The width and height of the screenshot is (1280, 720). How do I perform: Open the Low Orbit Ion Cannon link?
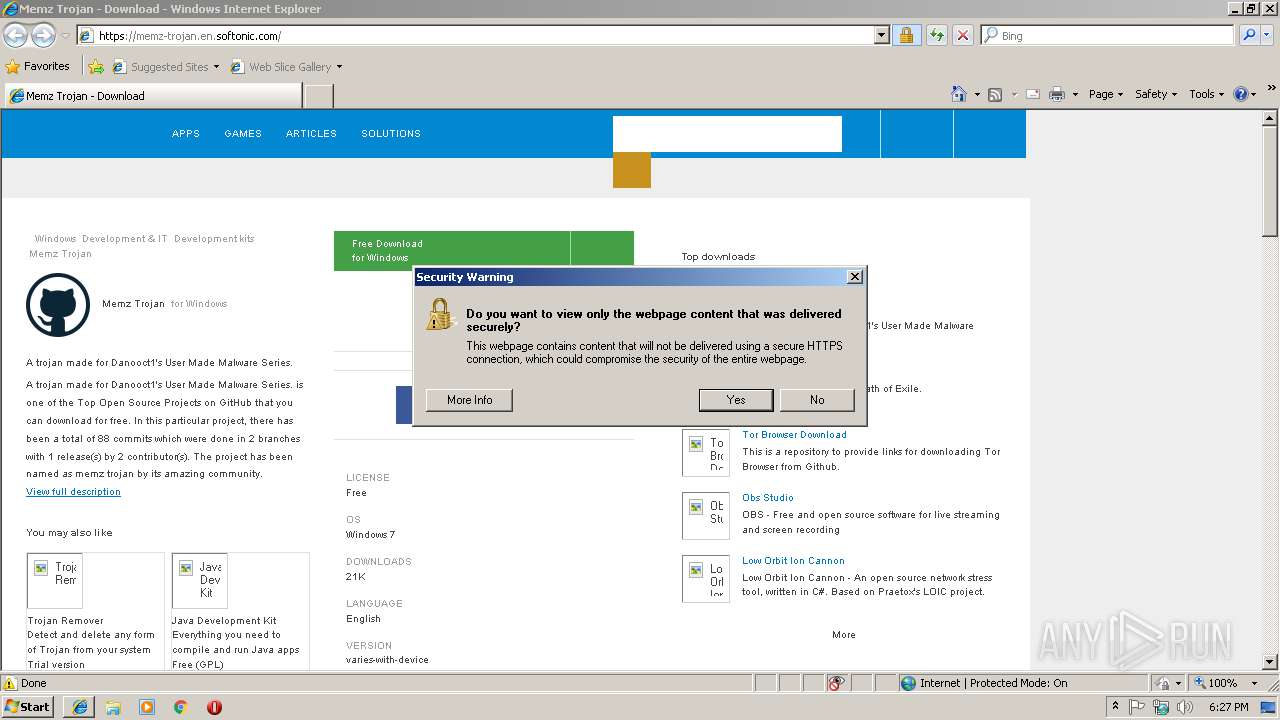[793, 561]
